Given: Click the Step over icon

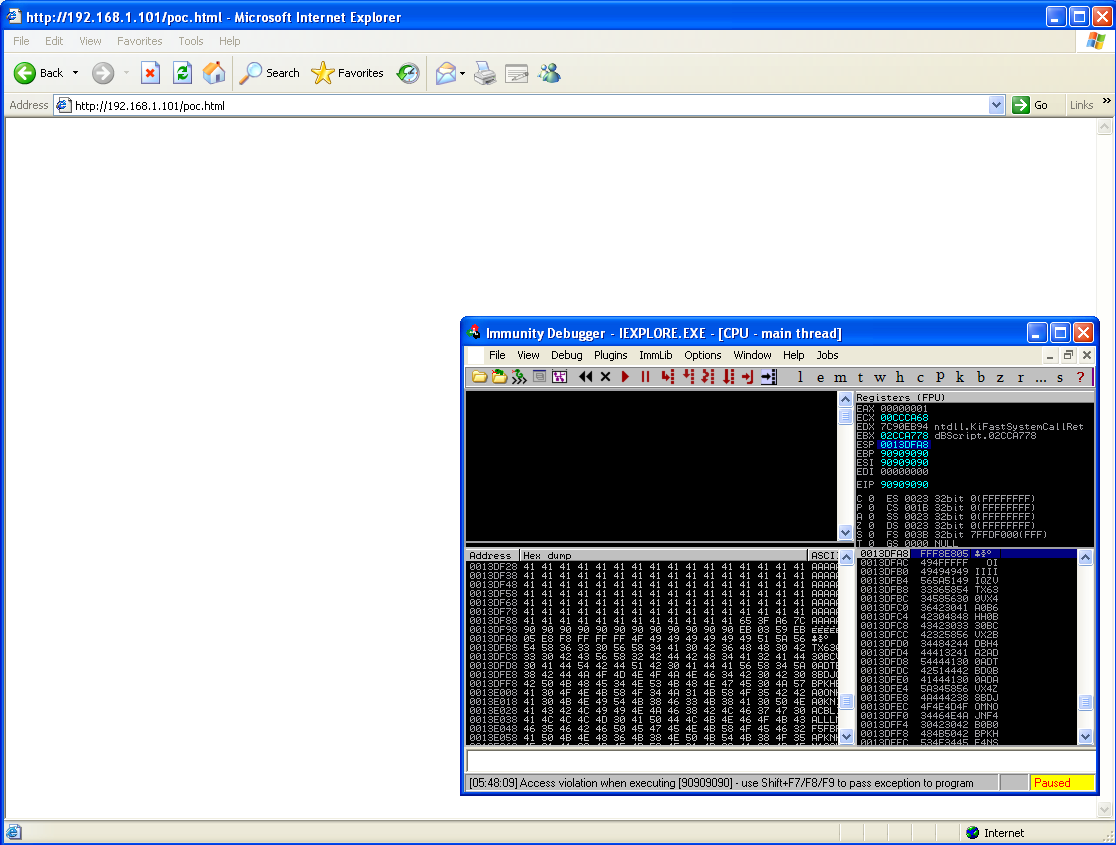Looking at the screenshot, I should click(x=688, y=377).
